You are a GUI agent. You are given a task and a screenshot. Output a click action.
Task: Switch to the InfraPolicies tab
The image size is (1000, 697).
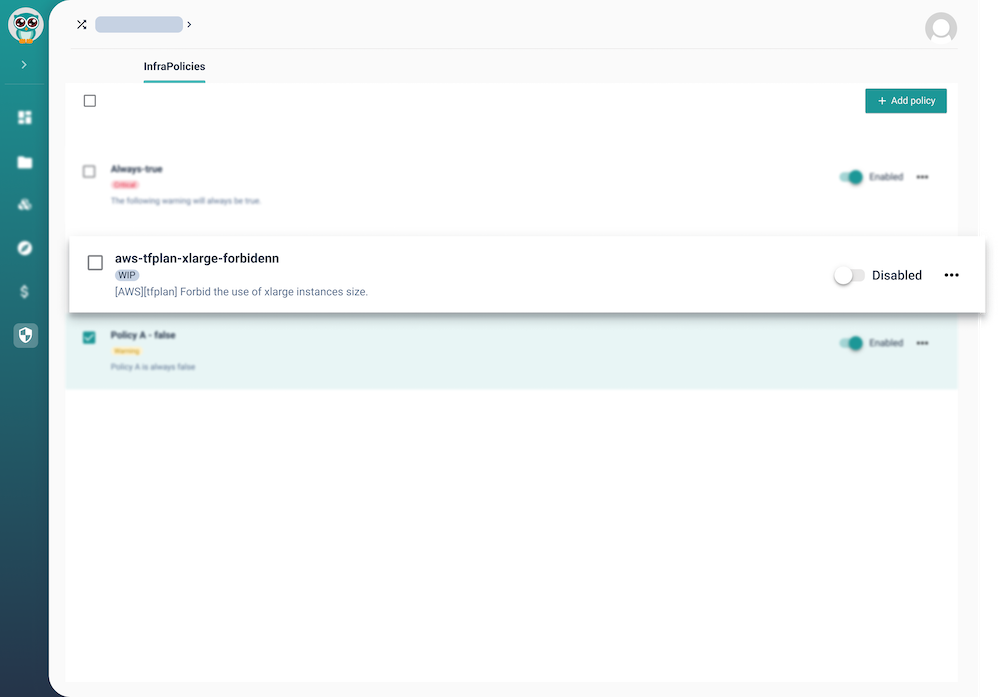174,66
